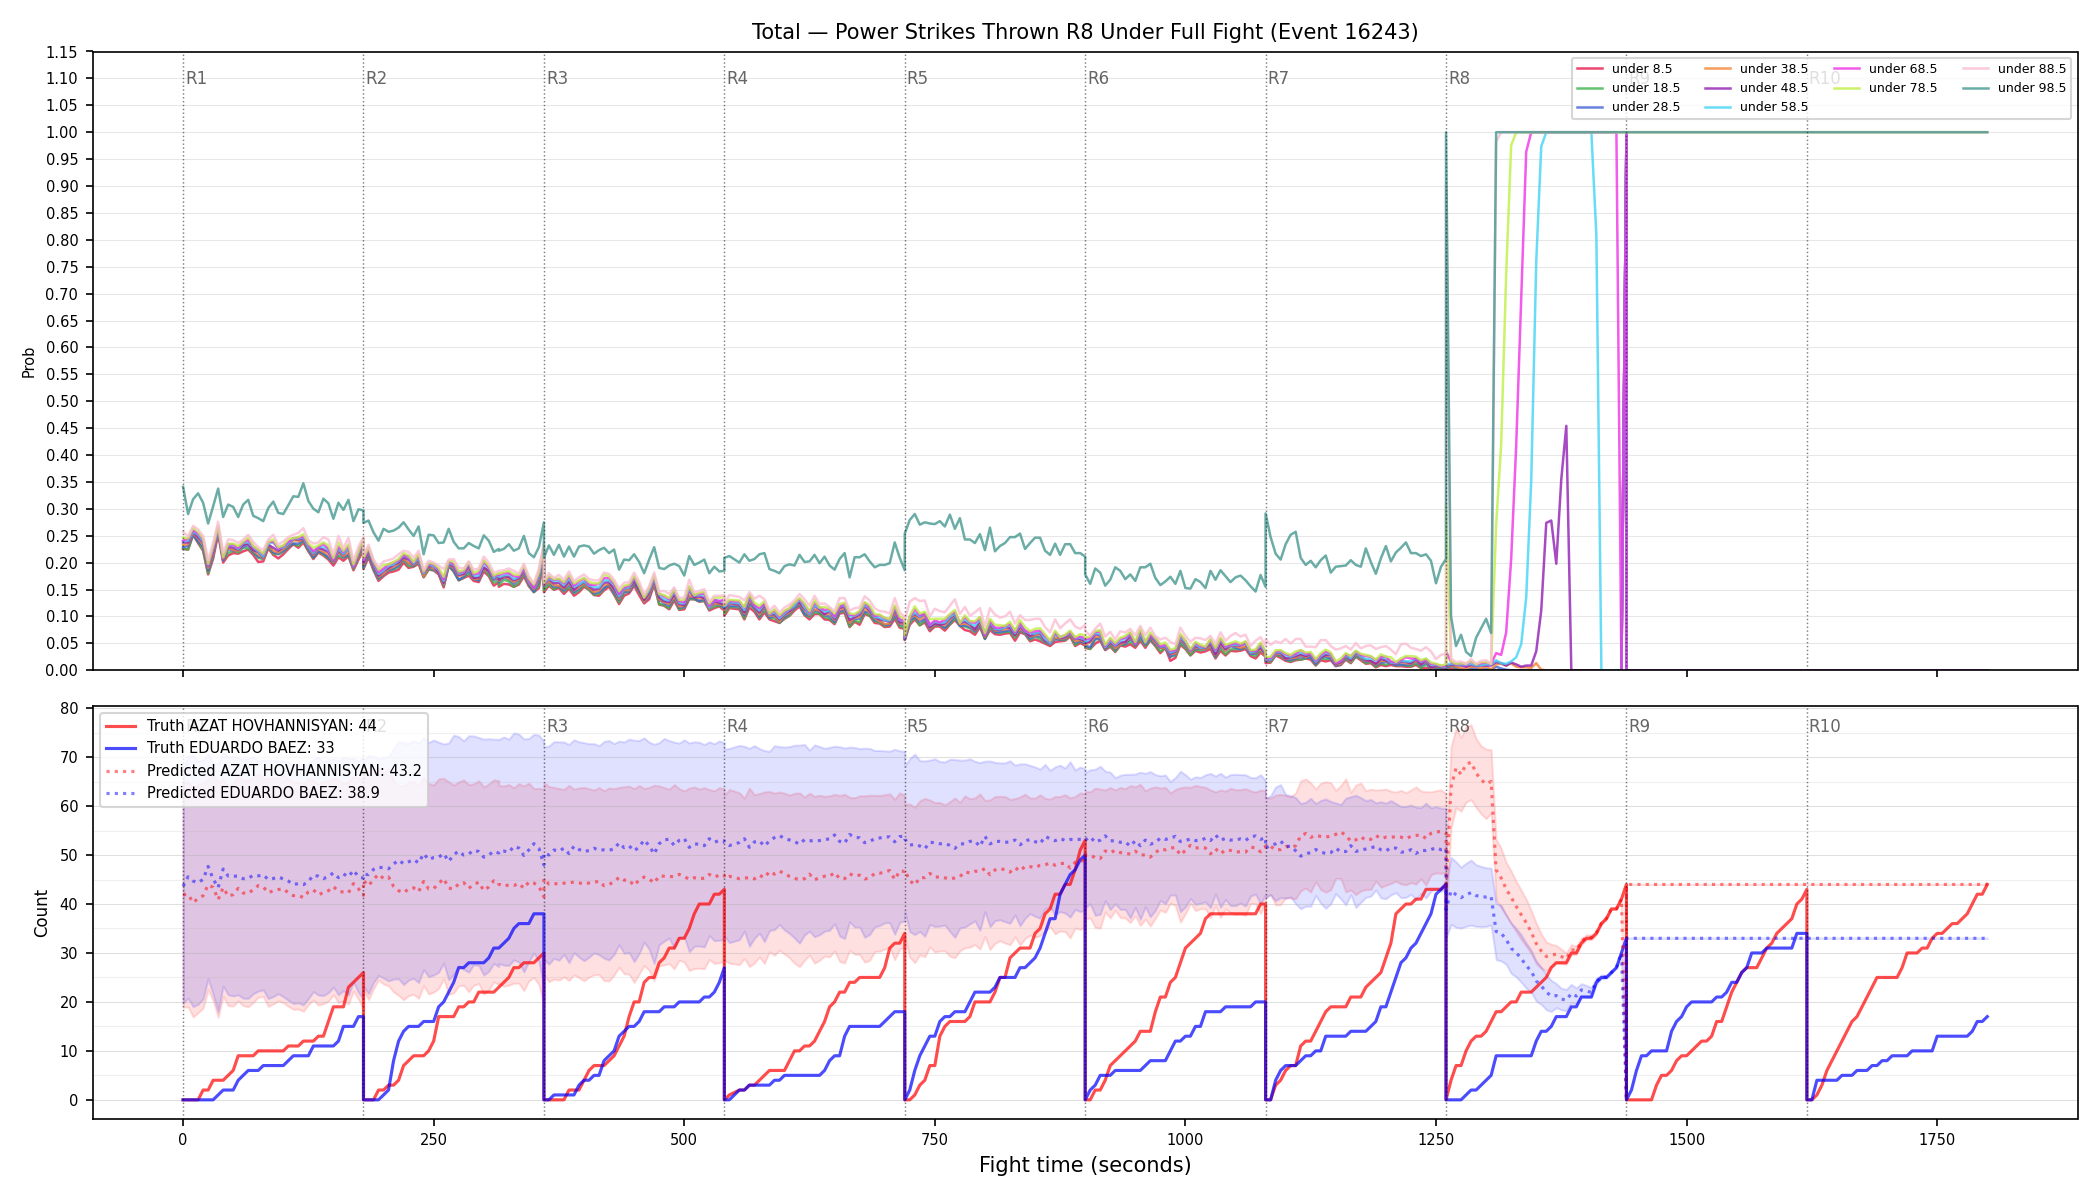The height and width of the screenshot is (1200, 2100).
Task: Click the 40 tick on the Count axis
Action: click(x=69, y=904)
